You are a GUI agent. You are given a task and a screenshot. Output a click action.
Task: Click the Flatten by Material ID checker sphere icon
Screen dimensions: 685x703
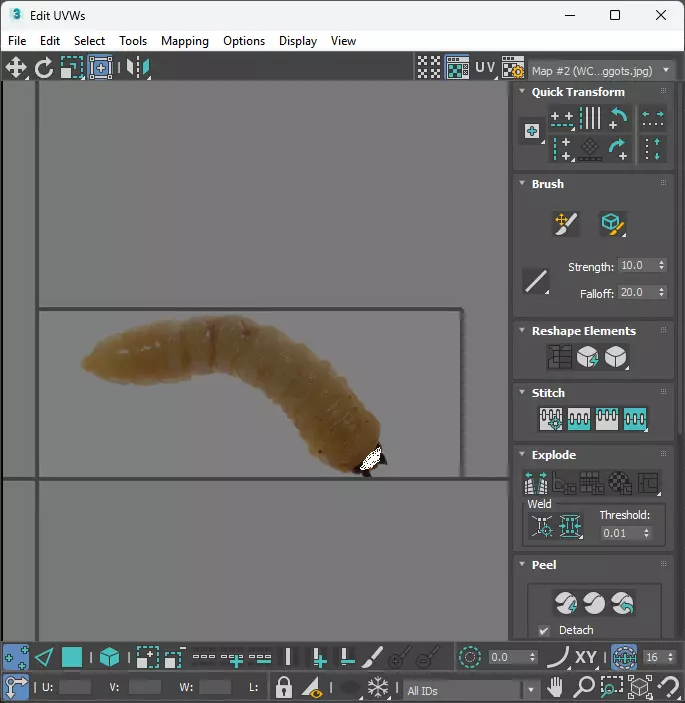(x=620, y=483)
